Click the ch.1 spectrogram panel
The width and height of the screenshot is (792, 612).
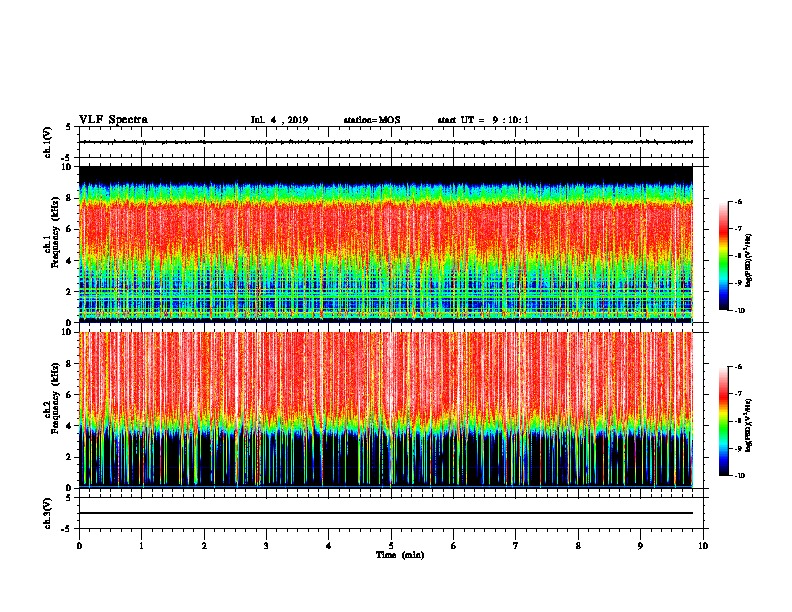click(386, 244)
